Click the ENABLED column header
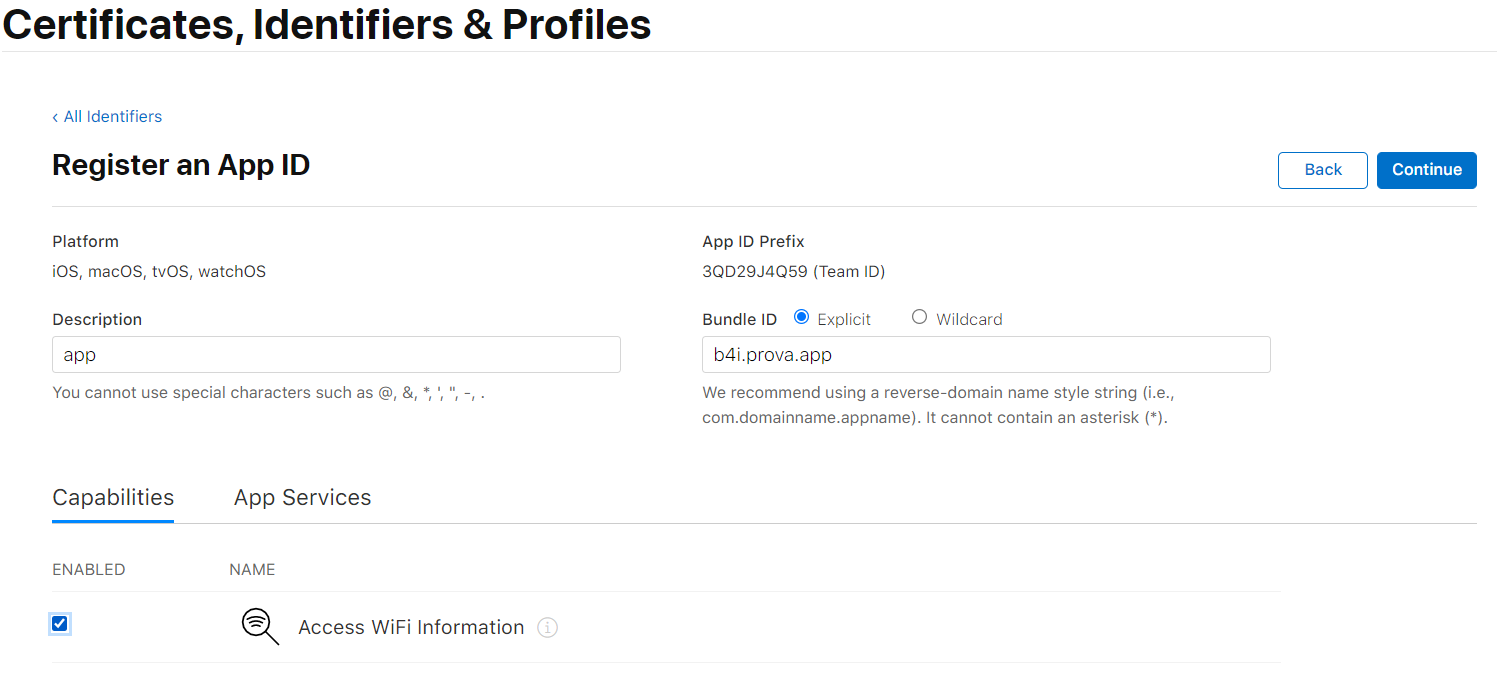The height and width of the screenshot is (677, 1497). pyautogui.click(x=88, y=570)
